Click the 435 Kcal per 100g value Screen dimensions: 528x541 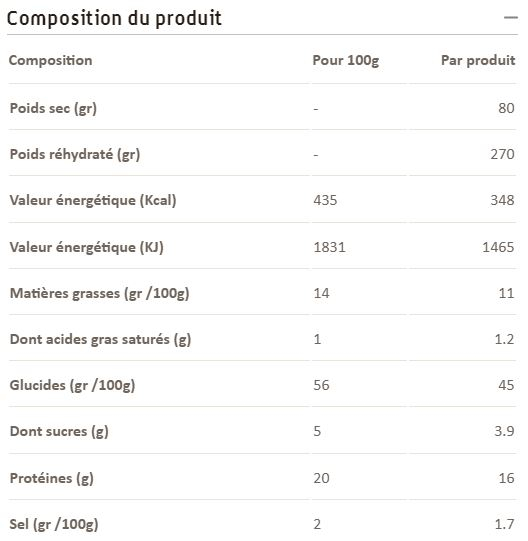click(325, 200)
